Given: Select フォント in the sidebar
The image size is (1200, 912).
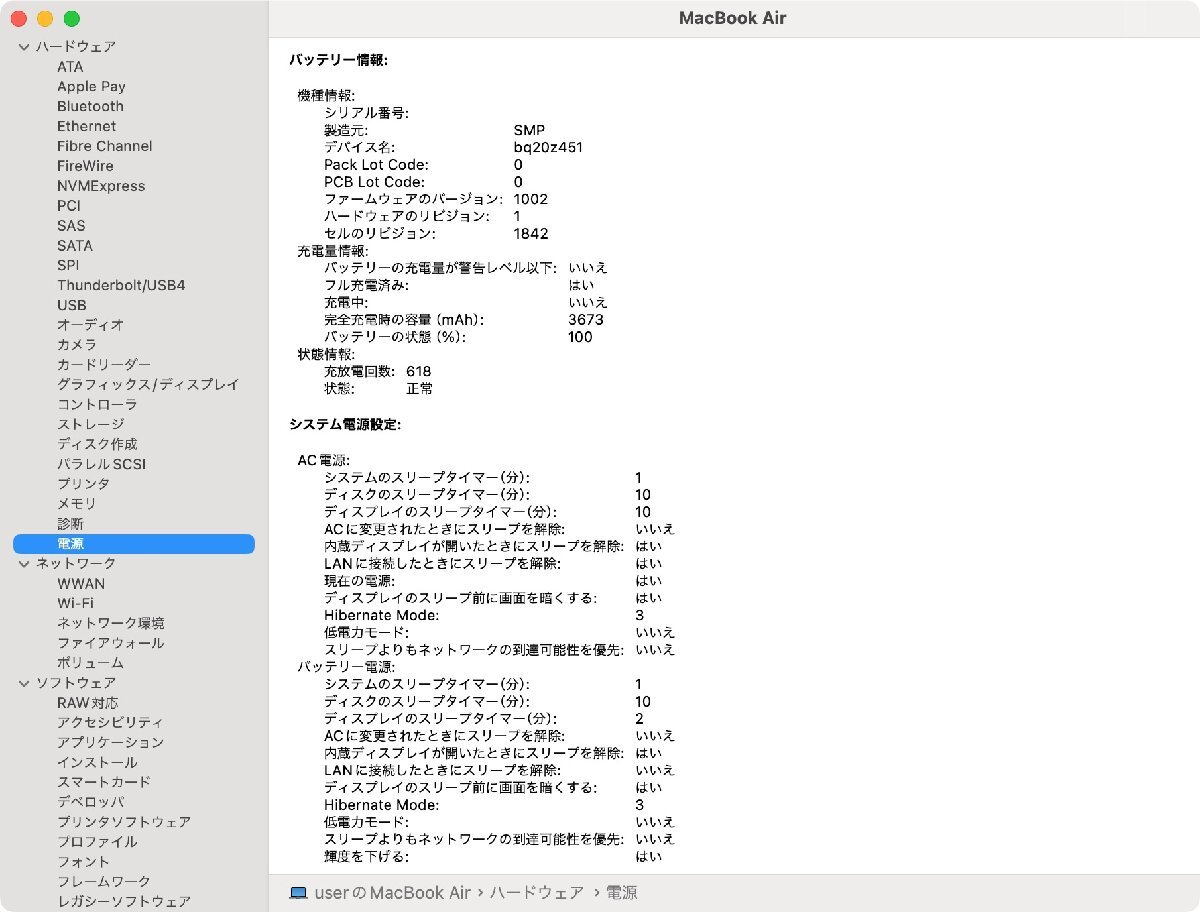Looking at the screenshot, I should (x=83, y=862).
